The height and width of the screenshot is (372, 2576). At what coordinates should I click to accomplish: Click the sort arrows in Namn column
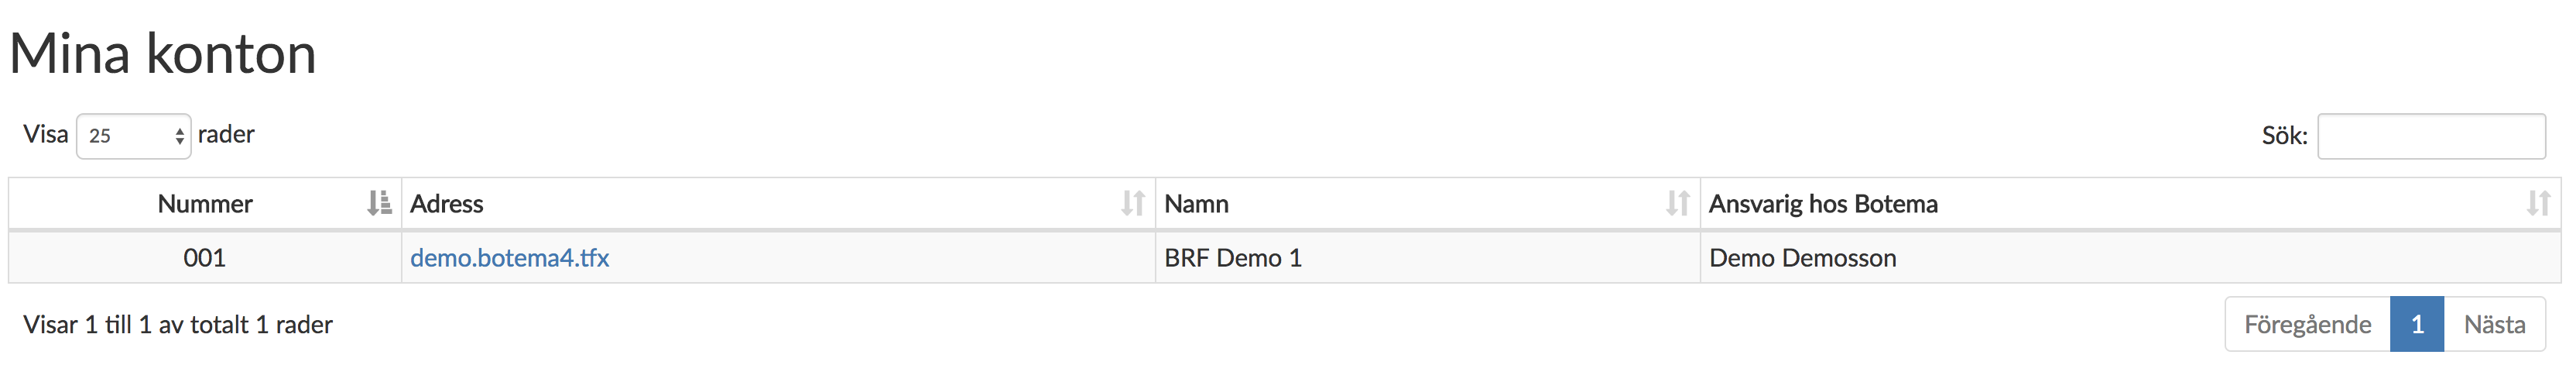click(1677, 203)
